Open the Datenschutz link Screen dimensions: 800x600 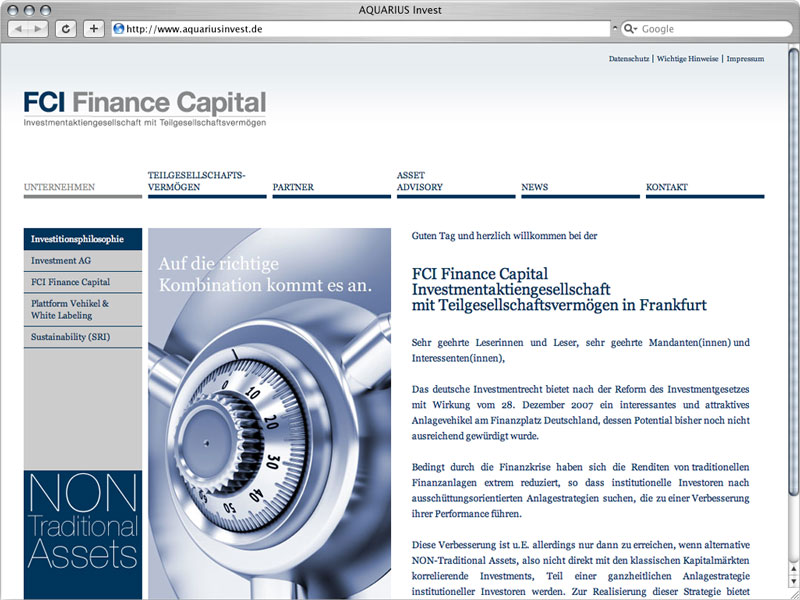pos(629,59)
